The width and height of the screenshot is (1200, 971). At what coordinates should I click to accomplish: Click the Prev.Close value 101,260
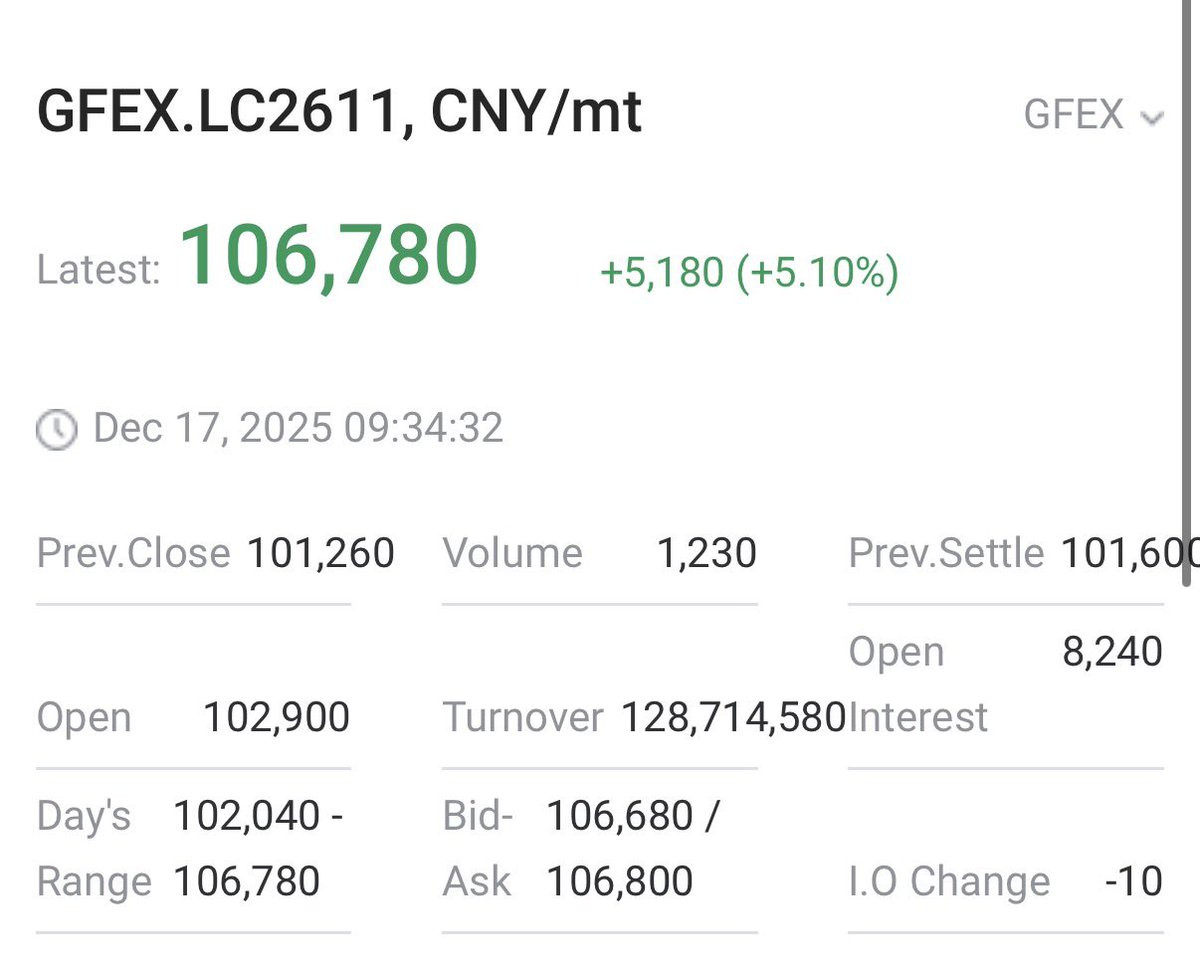321,553
